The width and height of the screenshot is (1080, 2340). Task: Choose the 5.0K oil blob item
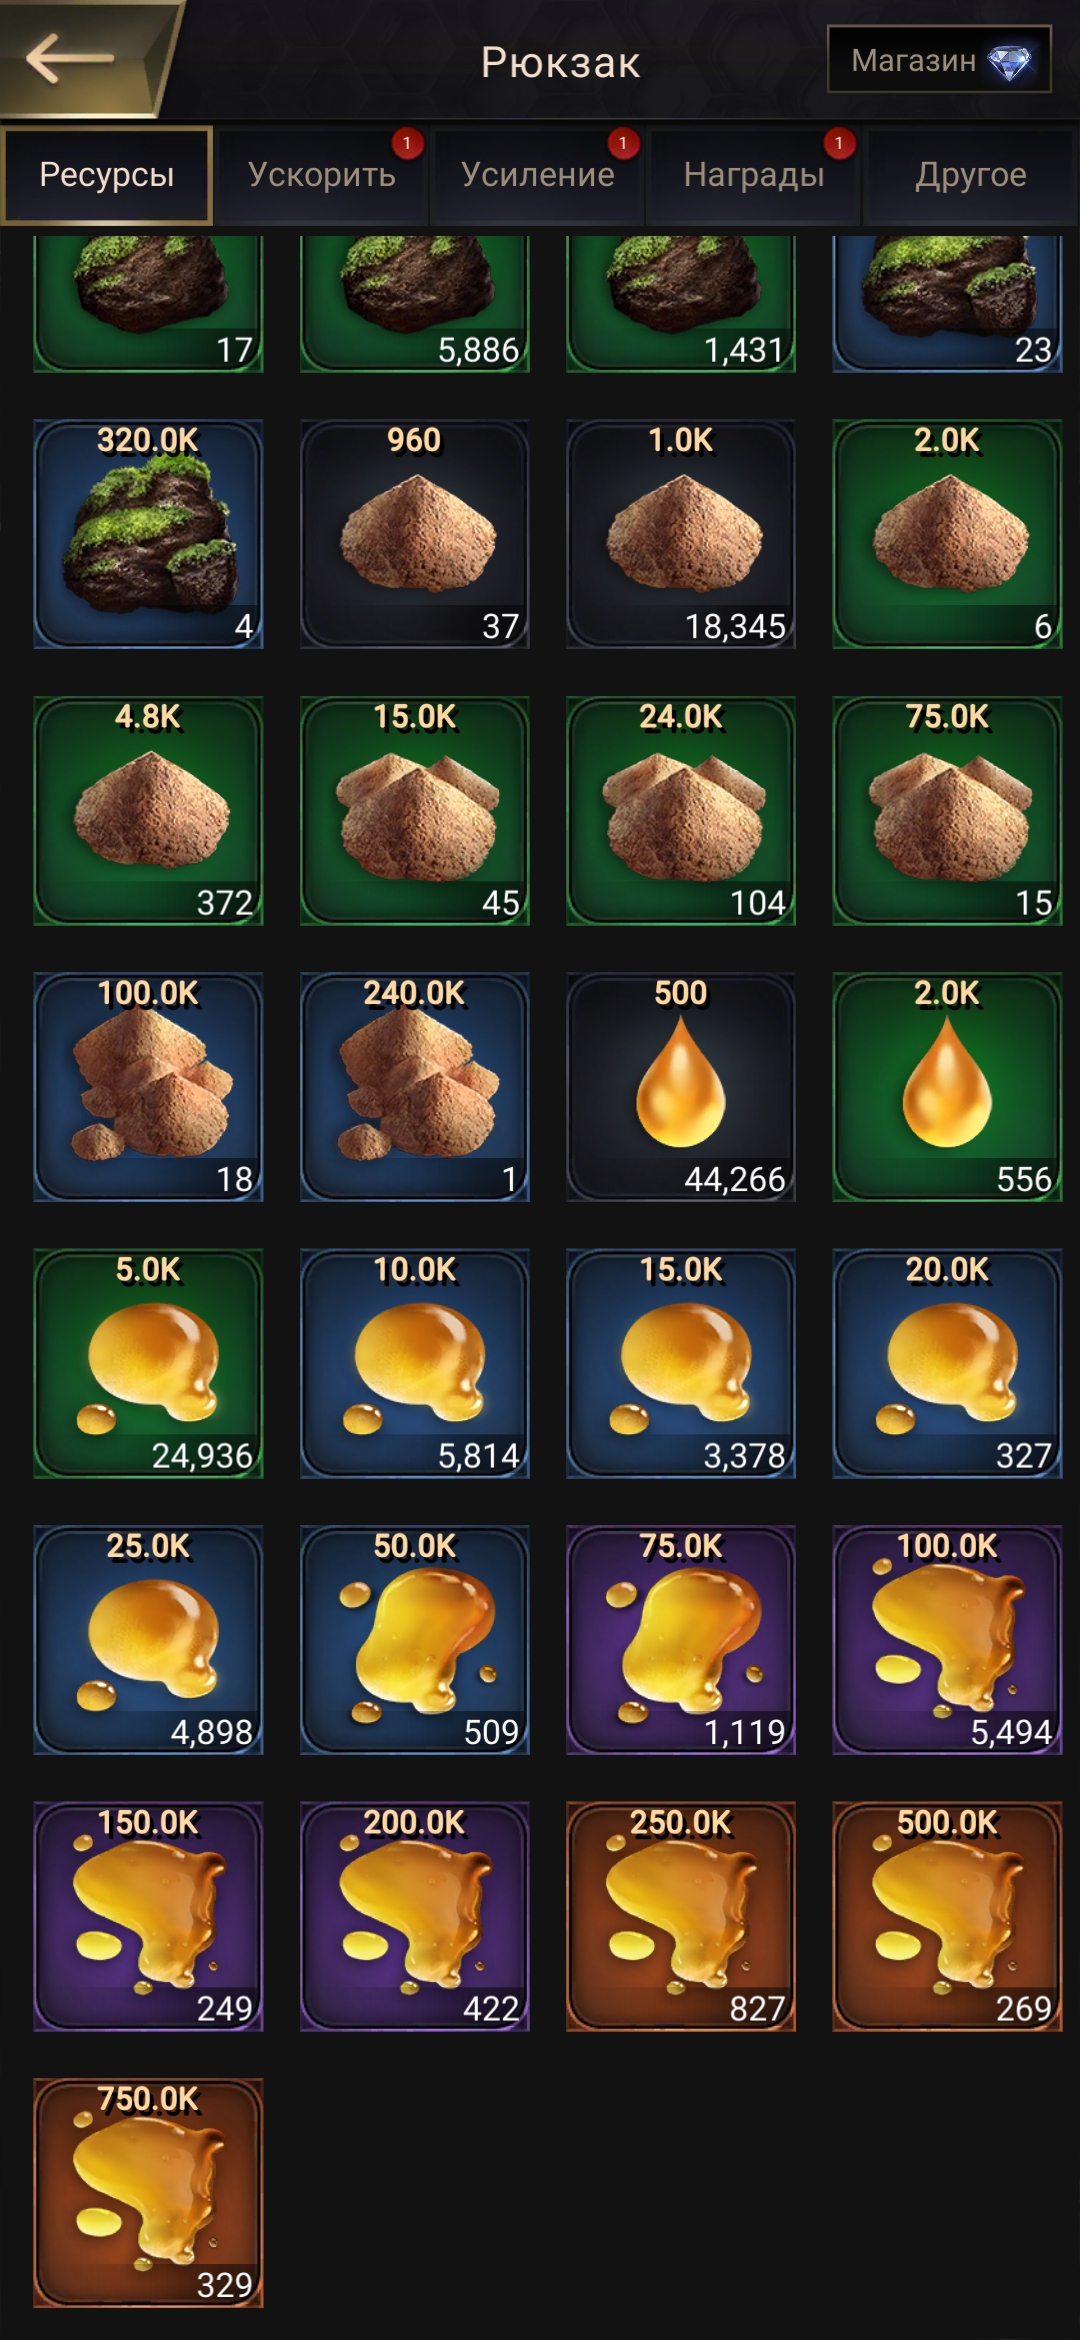point(148,1364)
